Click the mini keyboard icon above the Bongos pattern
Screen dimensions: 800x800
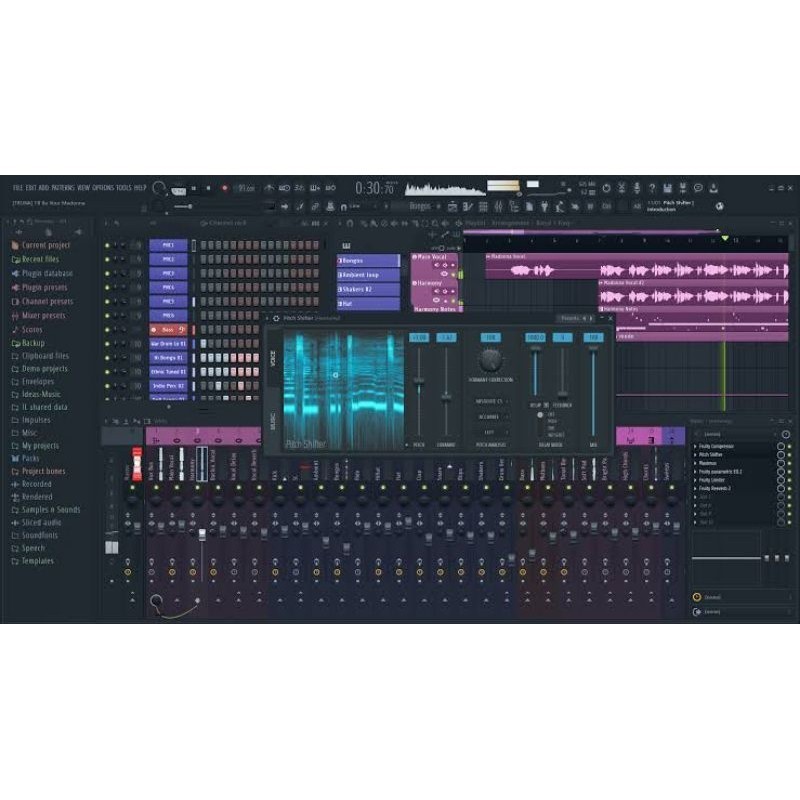[346, 246]
